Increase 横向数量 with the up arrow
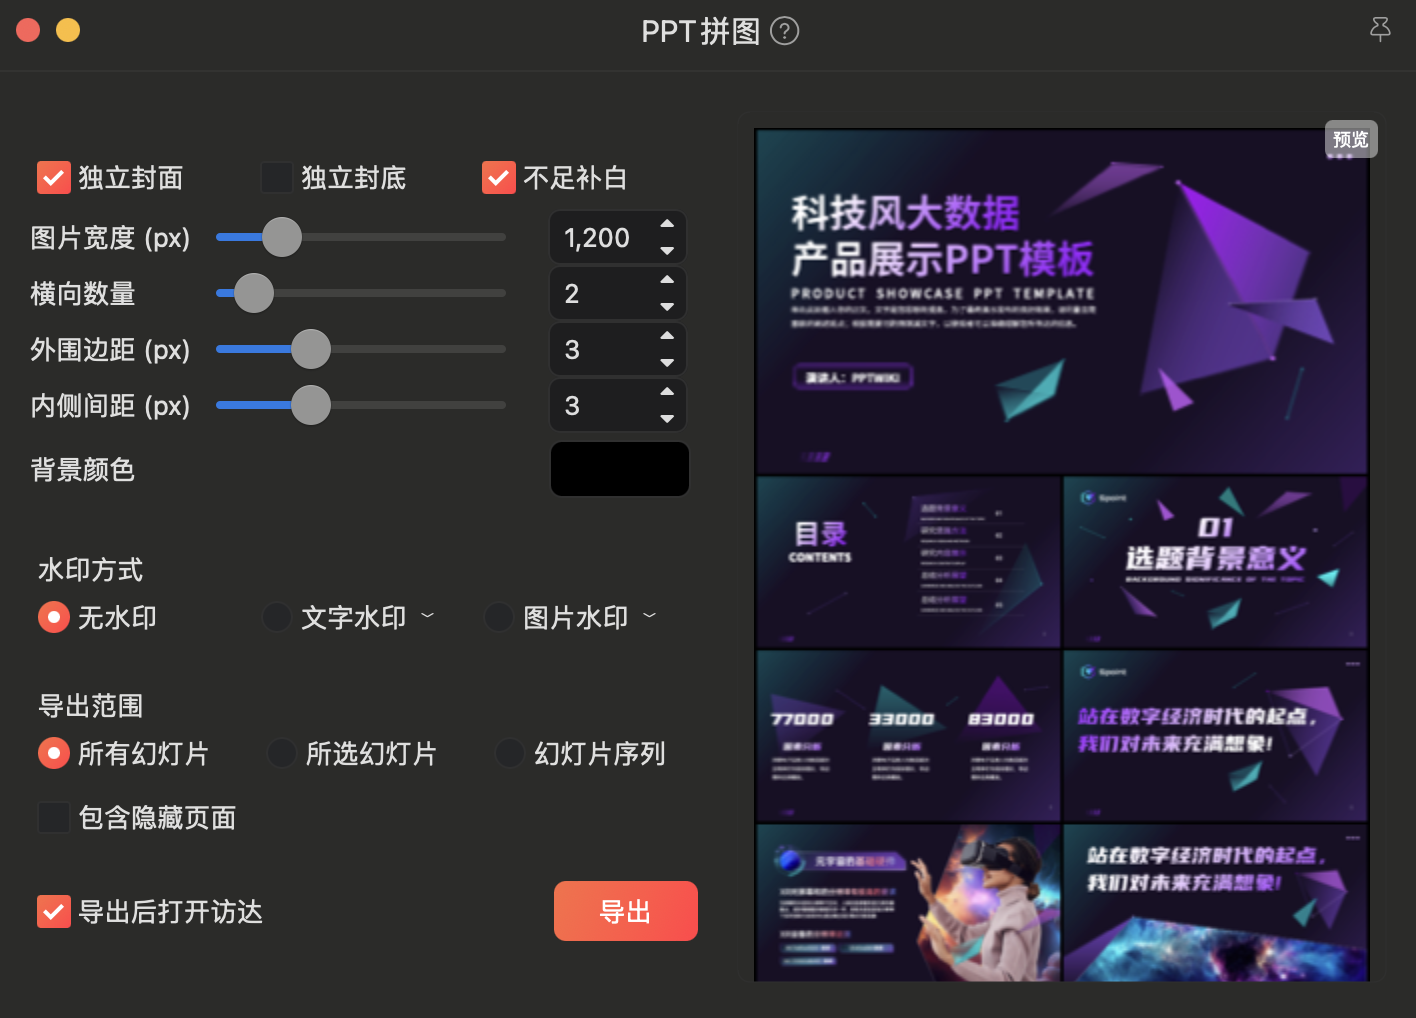1416x1018 pixels. pos(667,281)
